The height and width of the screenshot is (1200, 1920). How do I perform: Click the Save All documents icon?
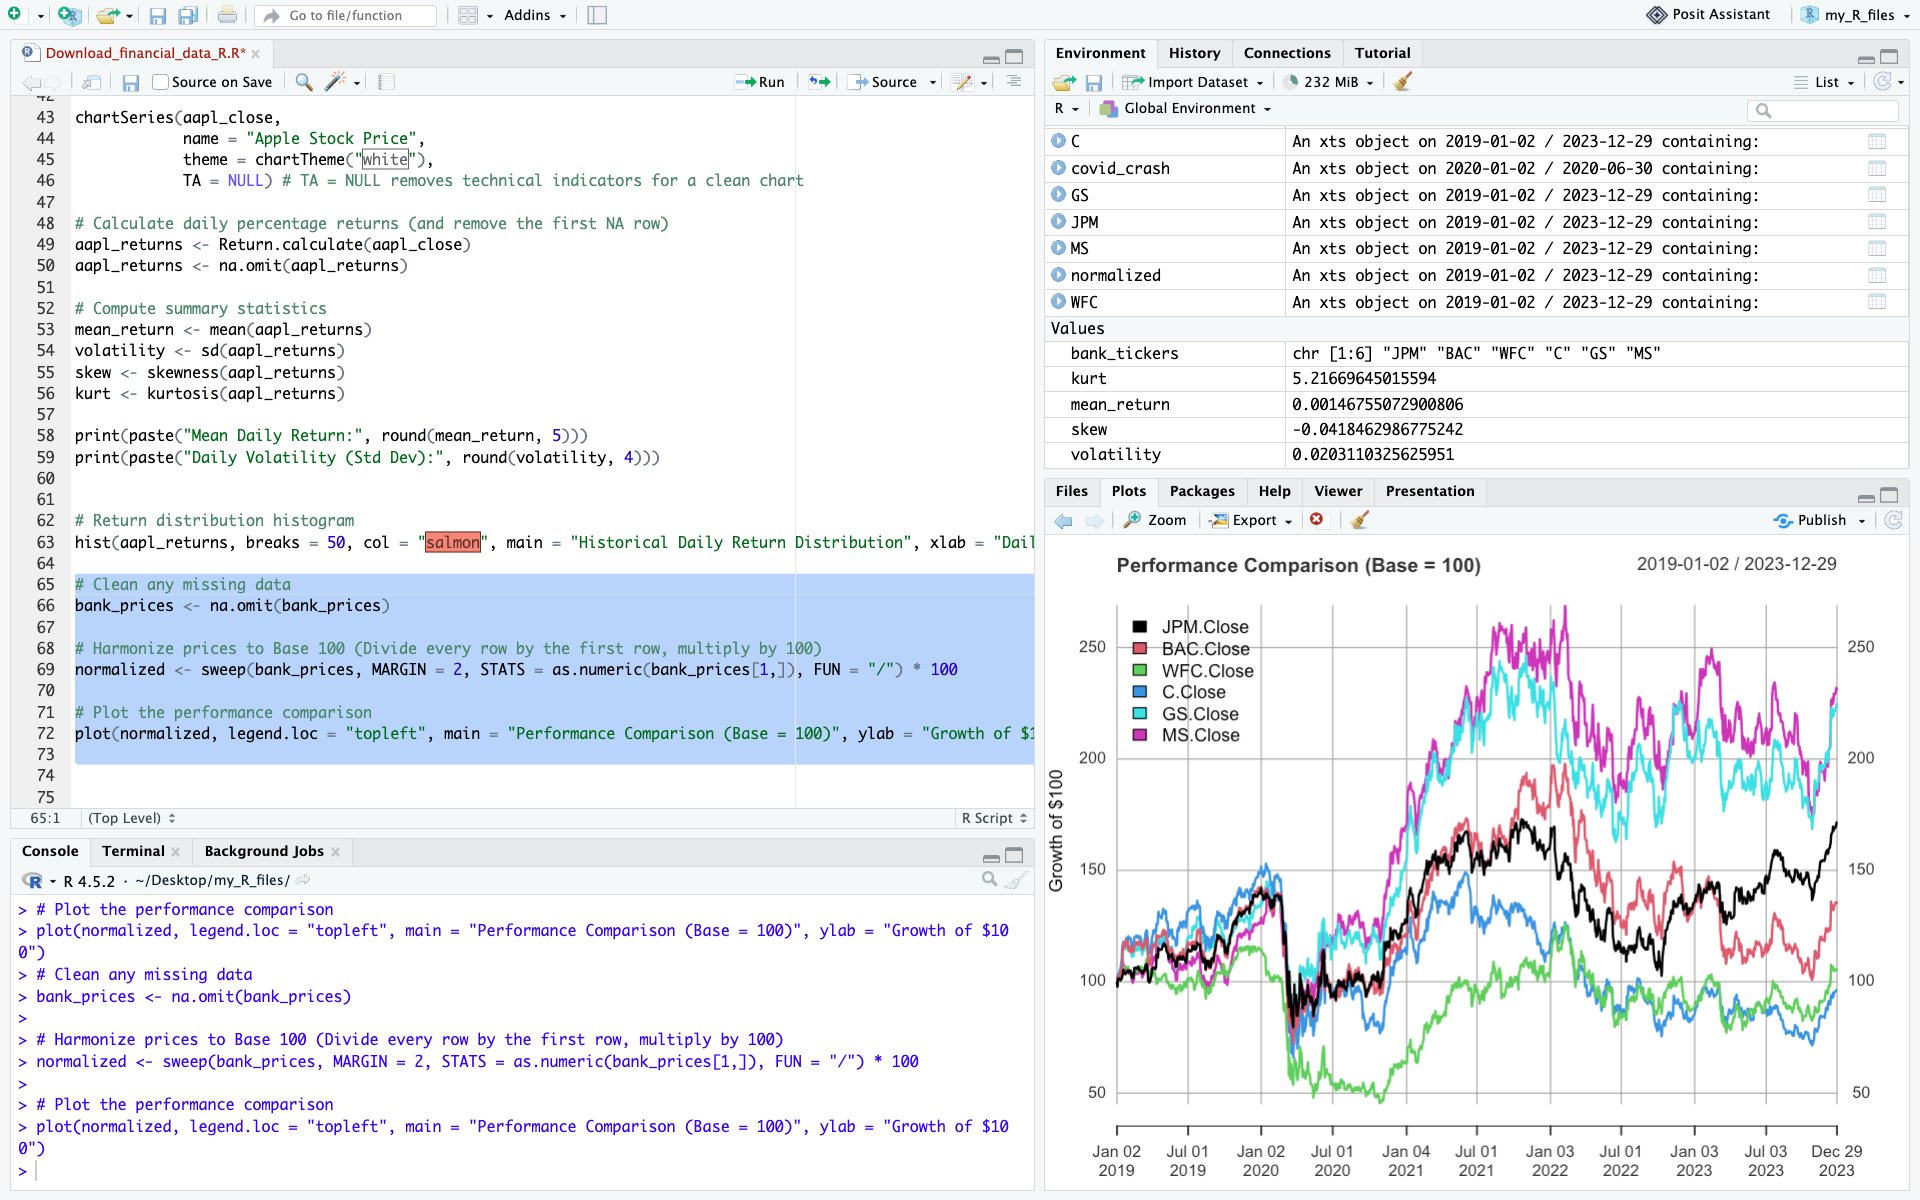coord(187,15)
